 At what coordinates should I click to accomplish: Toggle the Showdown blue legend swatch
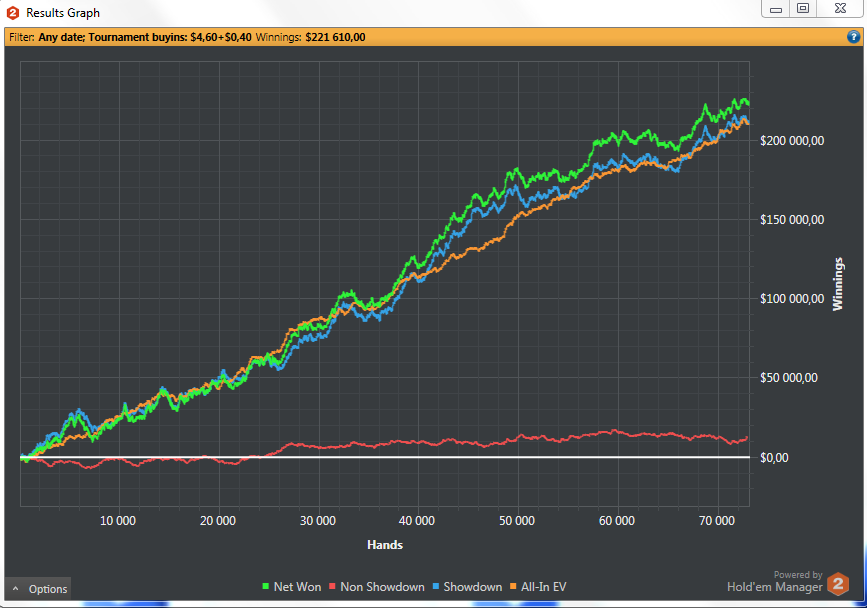pos(436,586)
